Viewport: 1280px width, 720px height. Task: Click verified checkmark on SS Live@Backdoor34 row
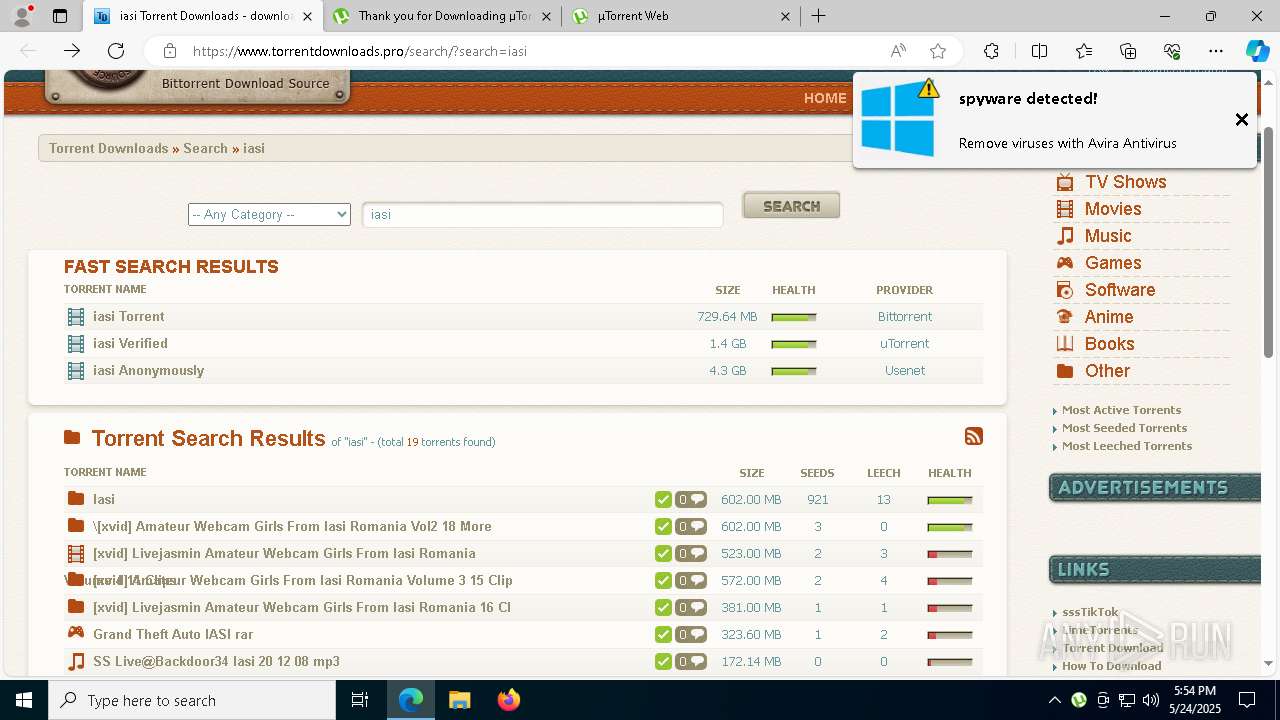coord(663,661)
